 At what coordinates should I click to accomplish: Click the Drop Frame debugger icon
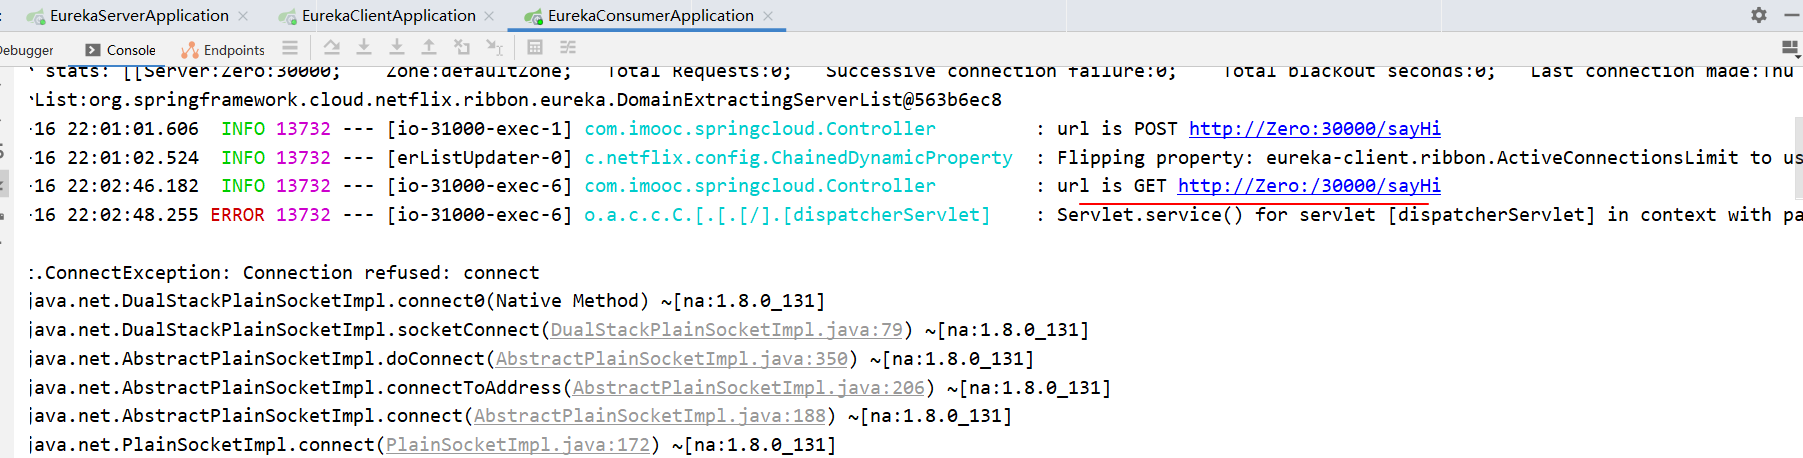tap(461, 47)
